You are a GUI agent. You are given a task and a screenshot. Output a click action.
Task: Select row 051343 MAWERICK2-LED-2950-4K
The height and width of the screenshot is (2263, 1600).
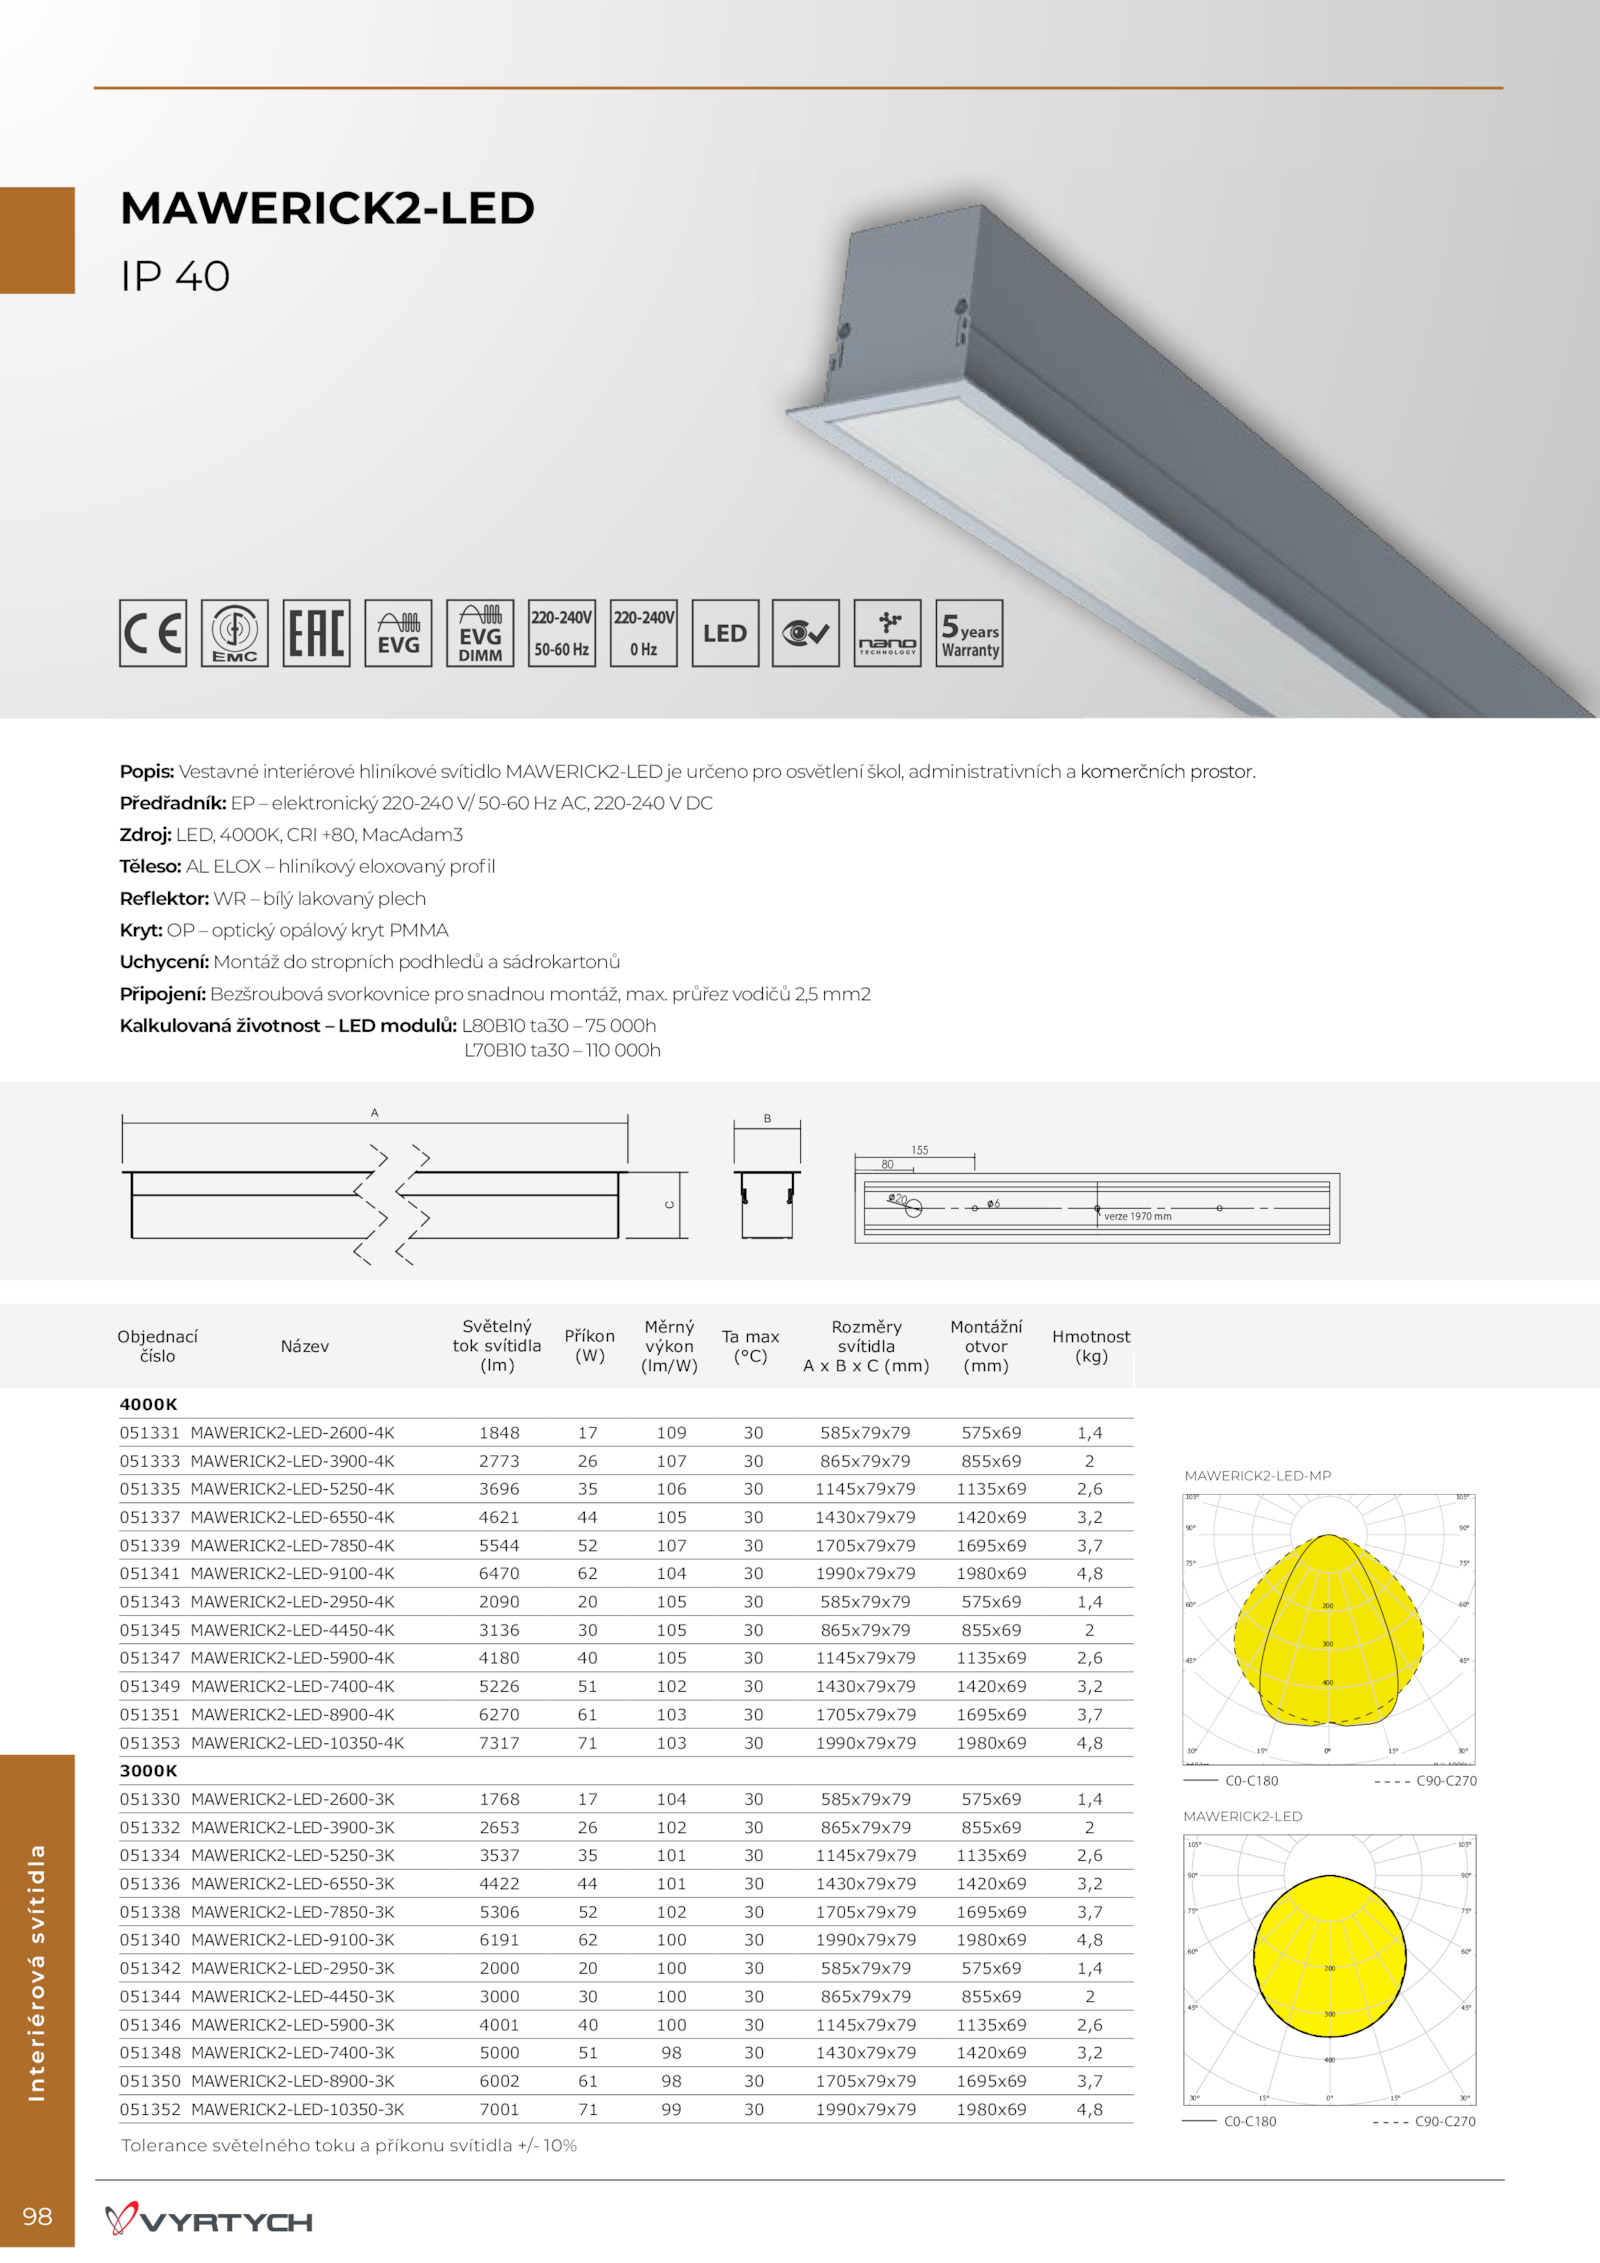(x=626, y=1602)
